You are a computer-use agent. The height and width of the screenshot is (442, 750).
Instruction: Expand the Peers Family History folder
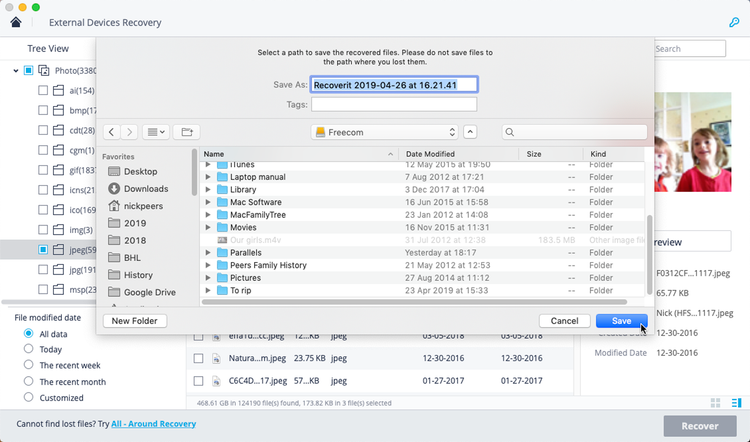[208, 265]
